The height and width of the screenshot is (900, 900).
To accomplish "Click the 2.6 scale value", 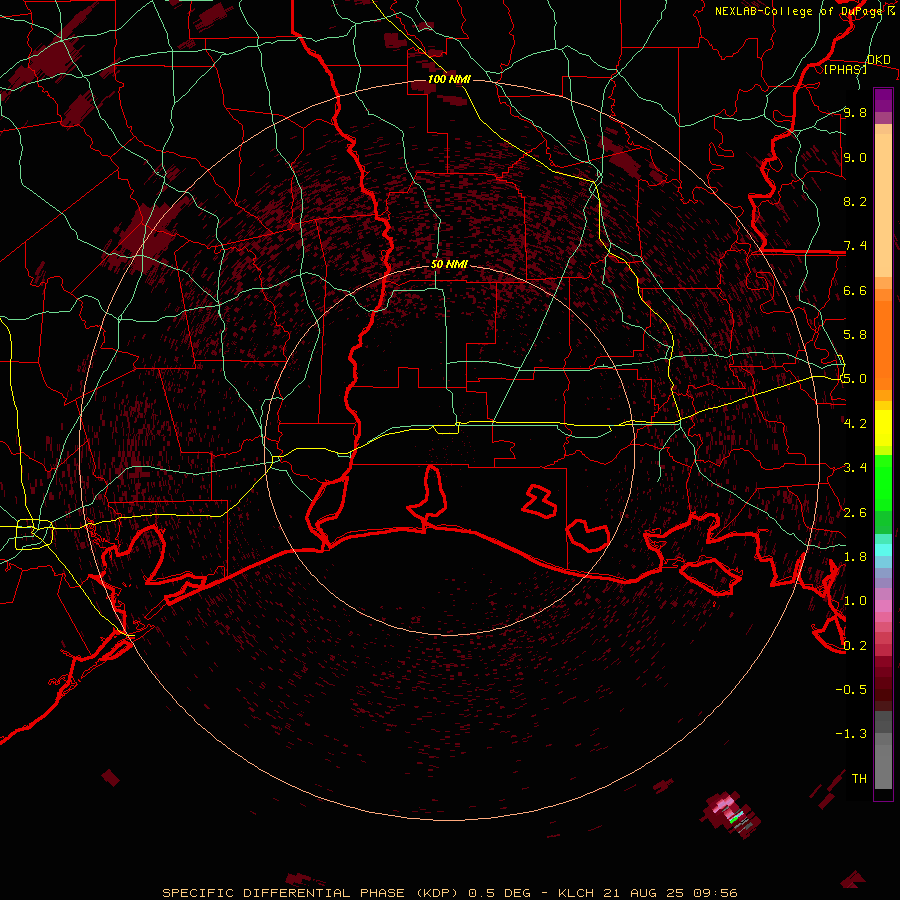I will (x=855, y=513).
